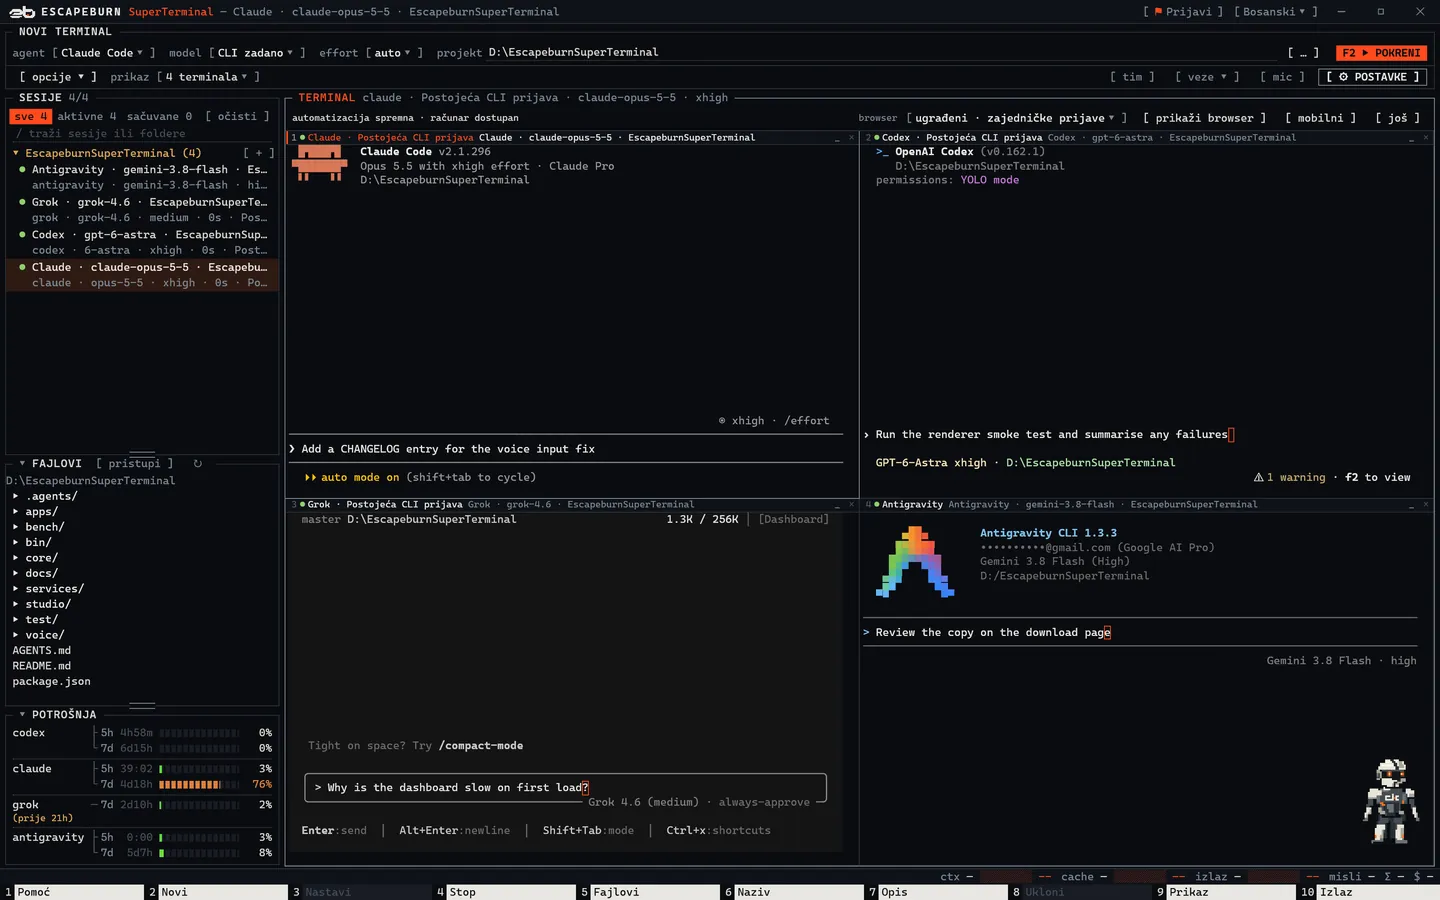Filter sessions to 'aktivne 4'
Viewport: 1440px width, 900px height.
[x=86, y=117]
